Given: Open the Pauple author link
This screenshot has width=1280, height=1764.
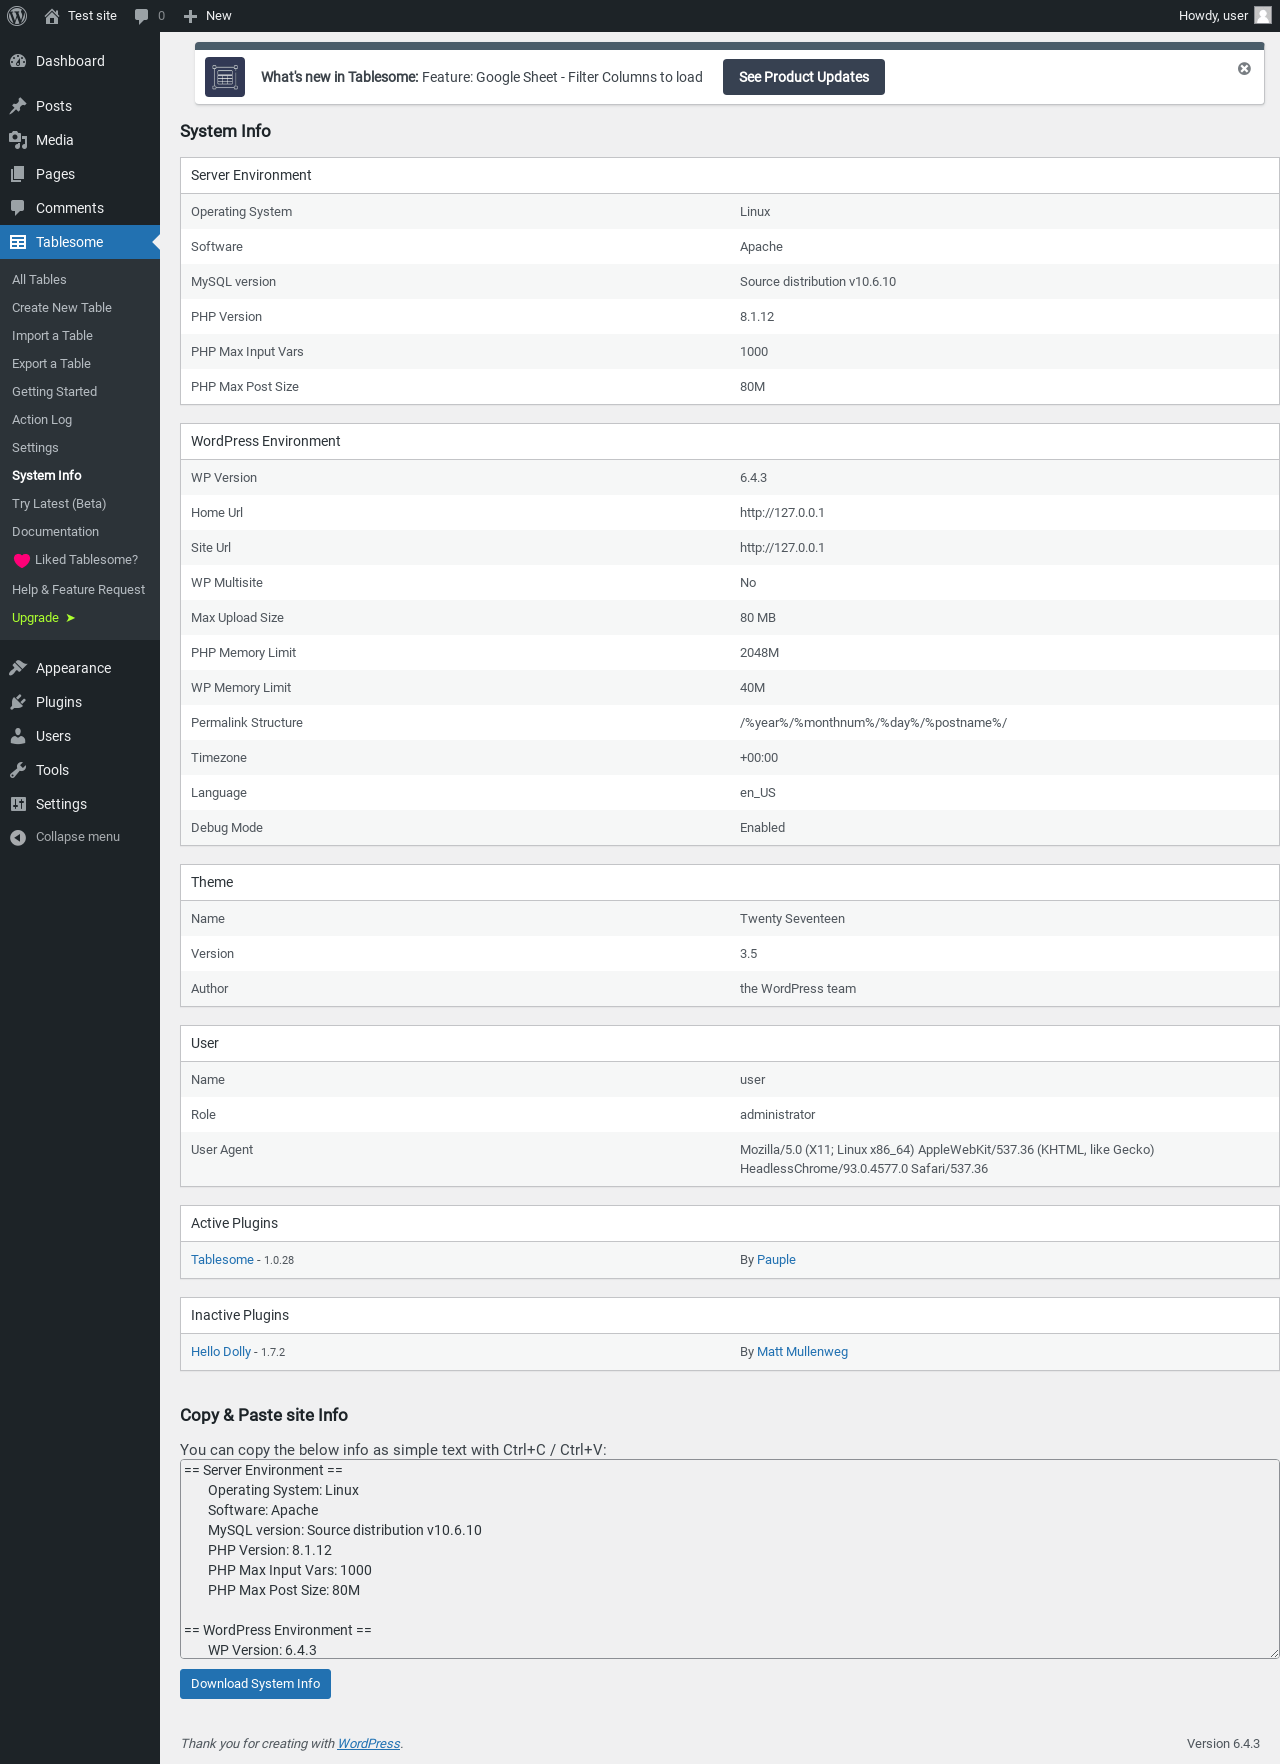Looking at the screenshot, I should tap(776, 1260).
